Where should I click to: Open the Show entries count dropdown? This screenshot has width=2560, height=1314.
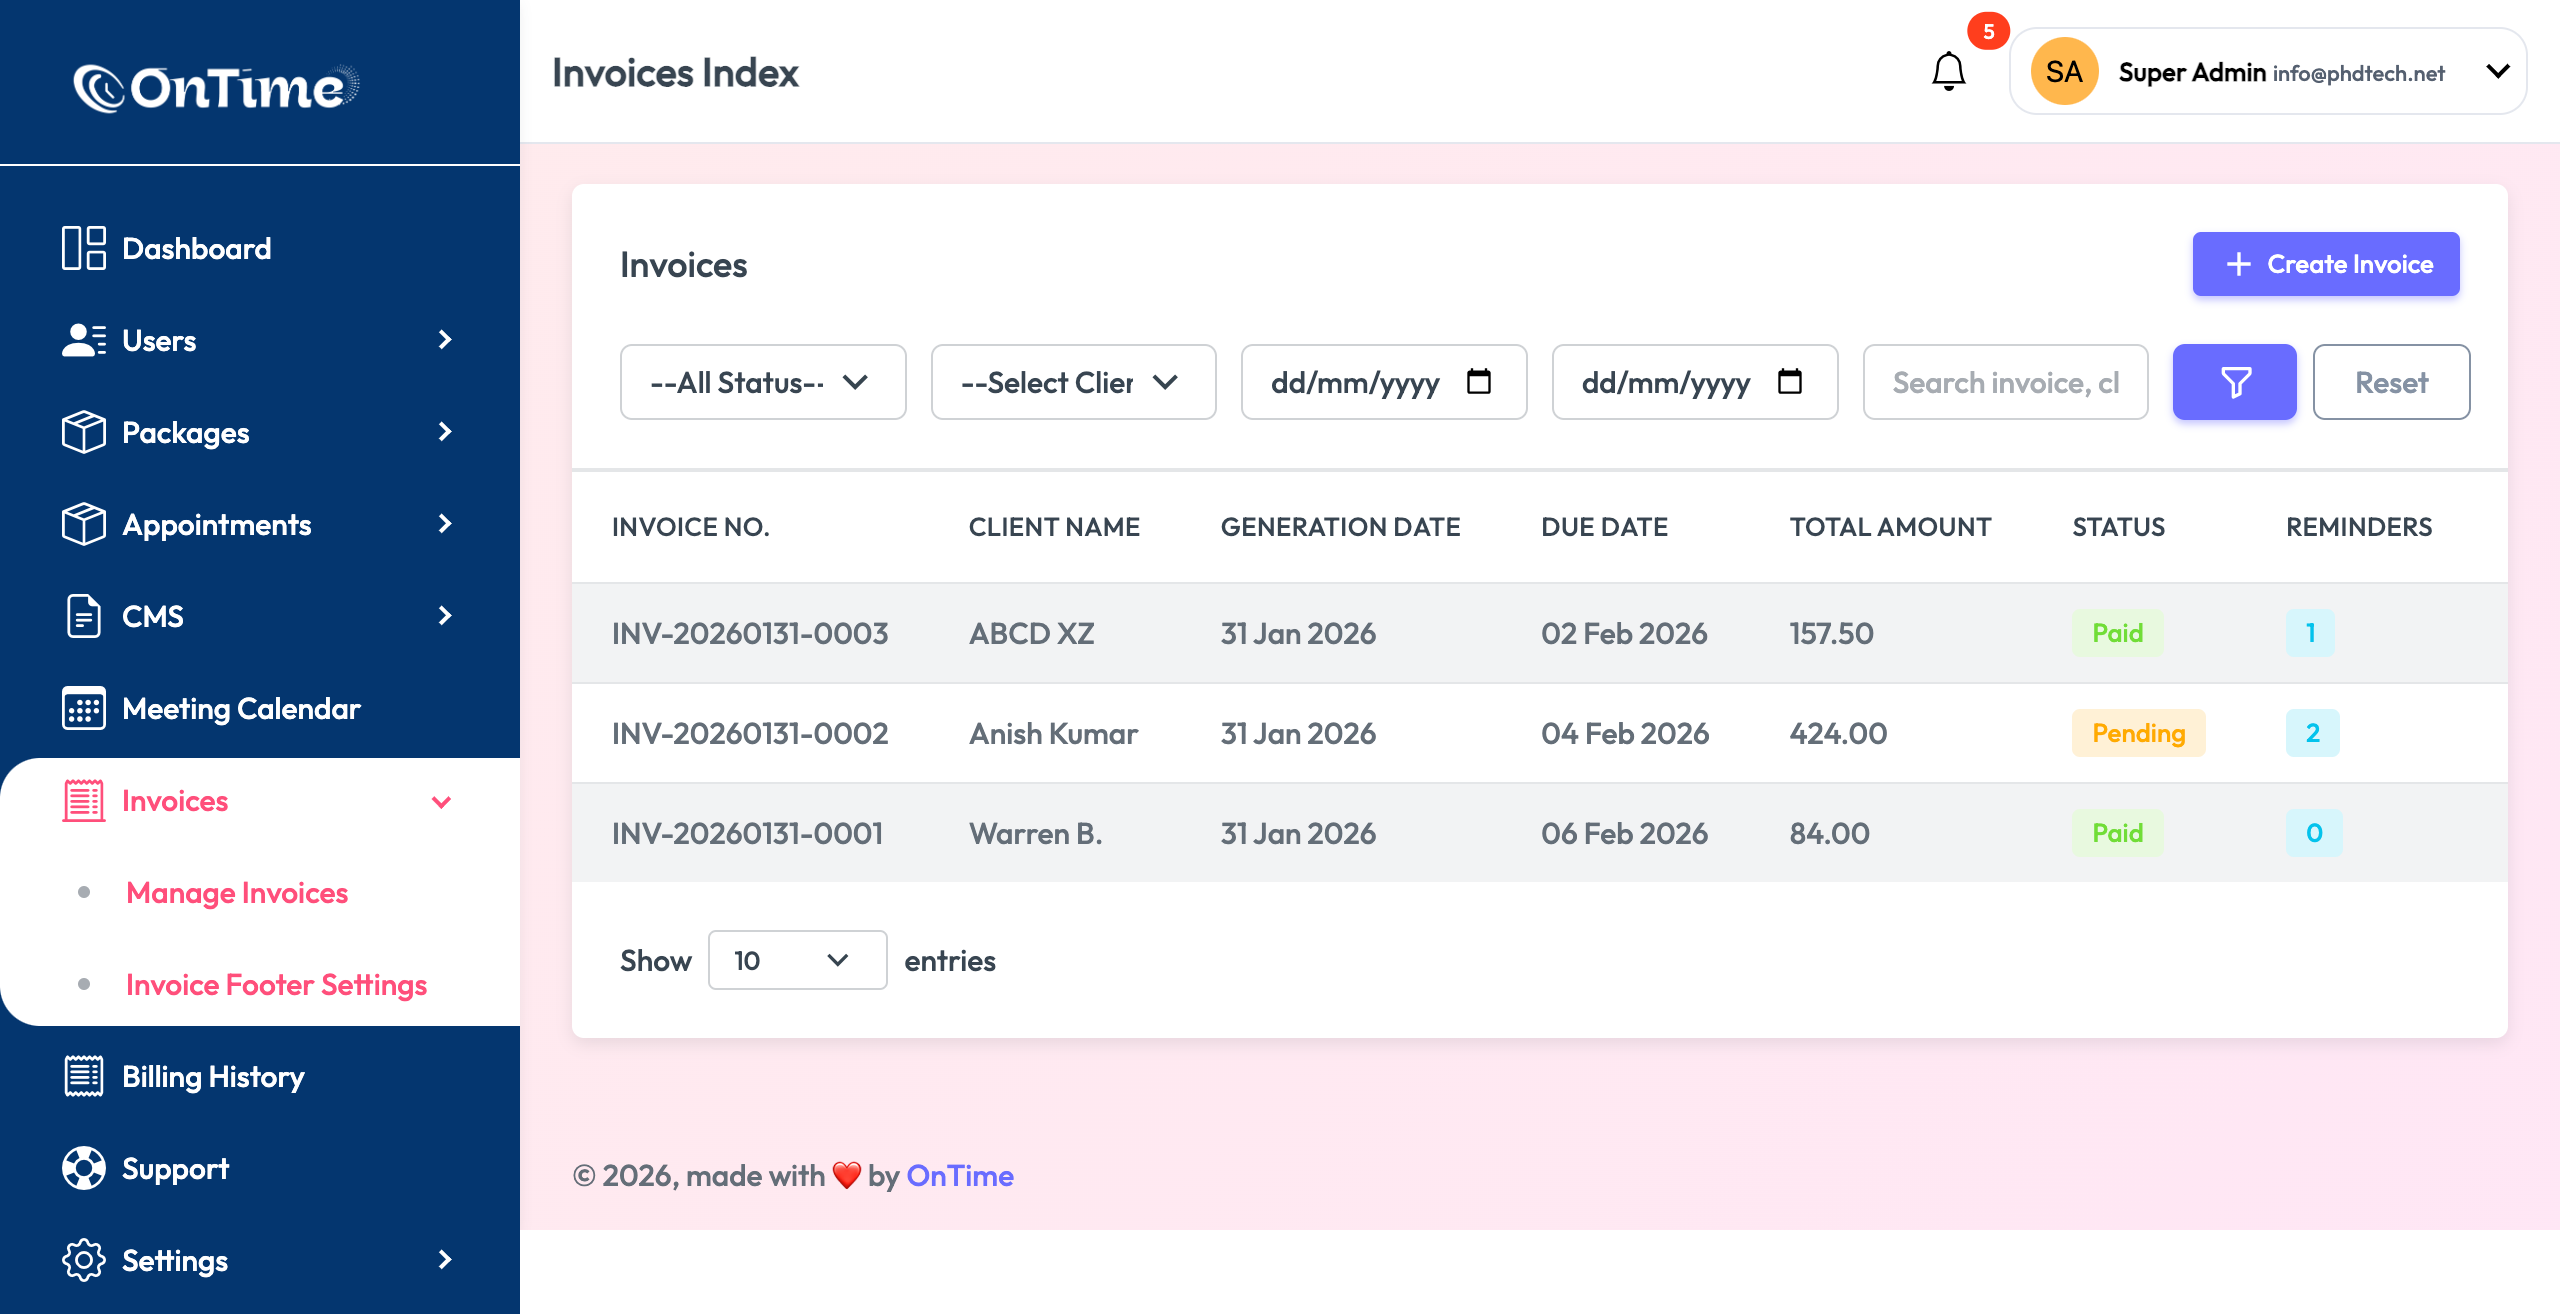tap(797, 960)
